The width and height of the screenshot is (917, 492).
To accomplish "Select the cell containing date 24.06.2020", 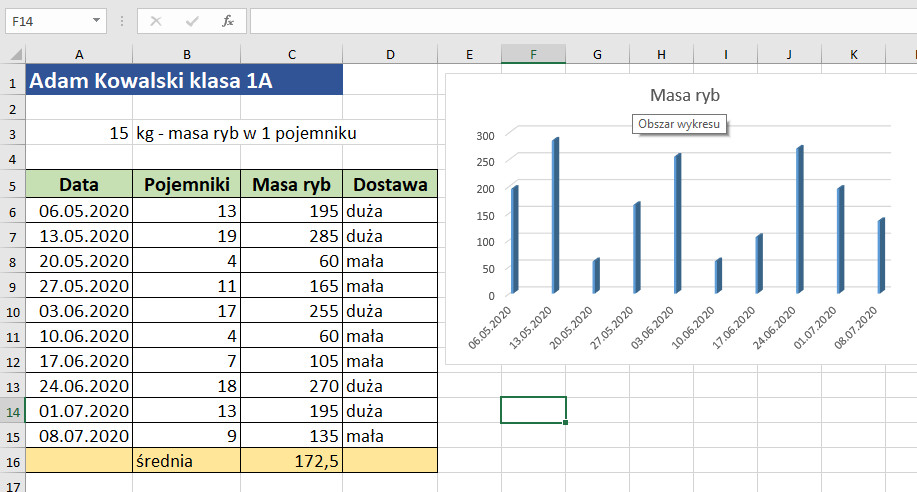I will click(79, 385).
